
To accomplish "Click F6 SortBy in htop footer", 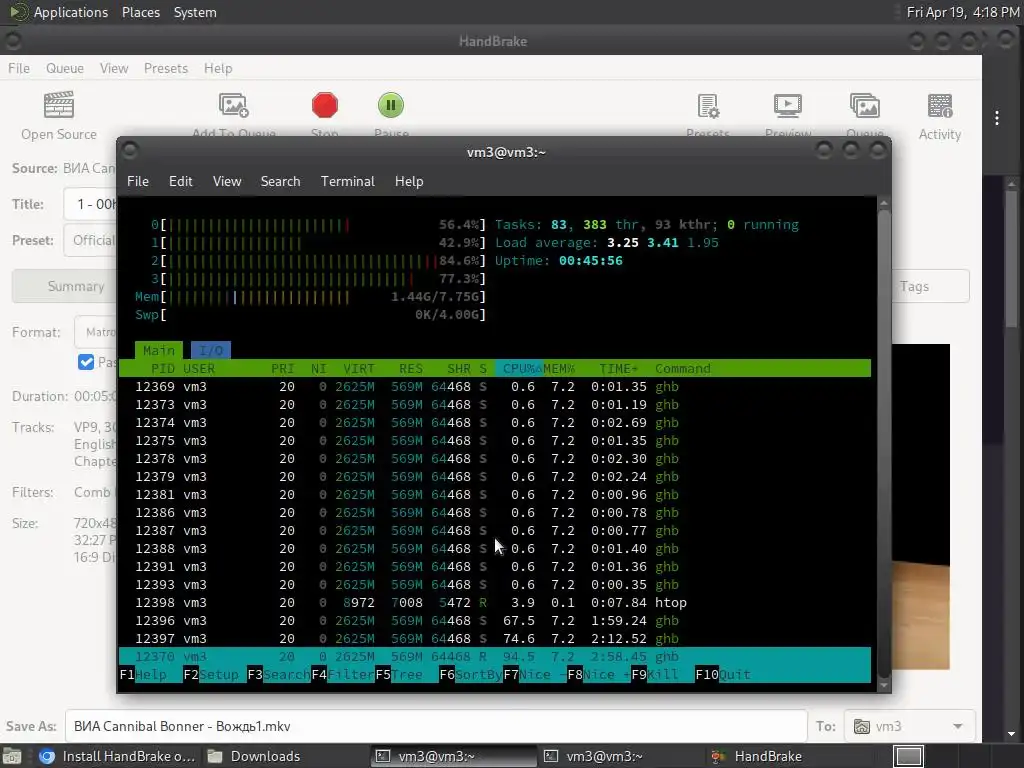I will tap(471, 674).
